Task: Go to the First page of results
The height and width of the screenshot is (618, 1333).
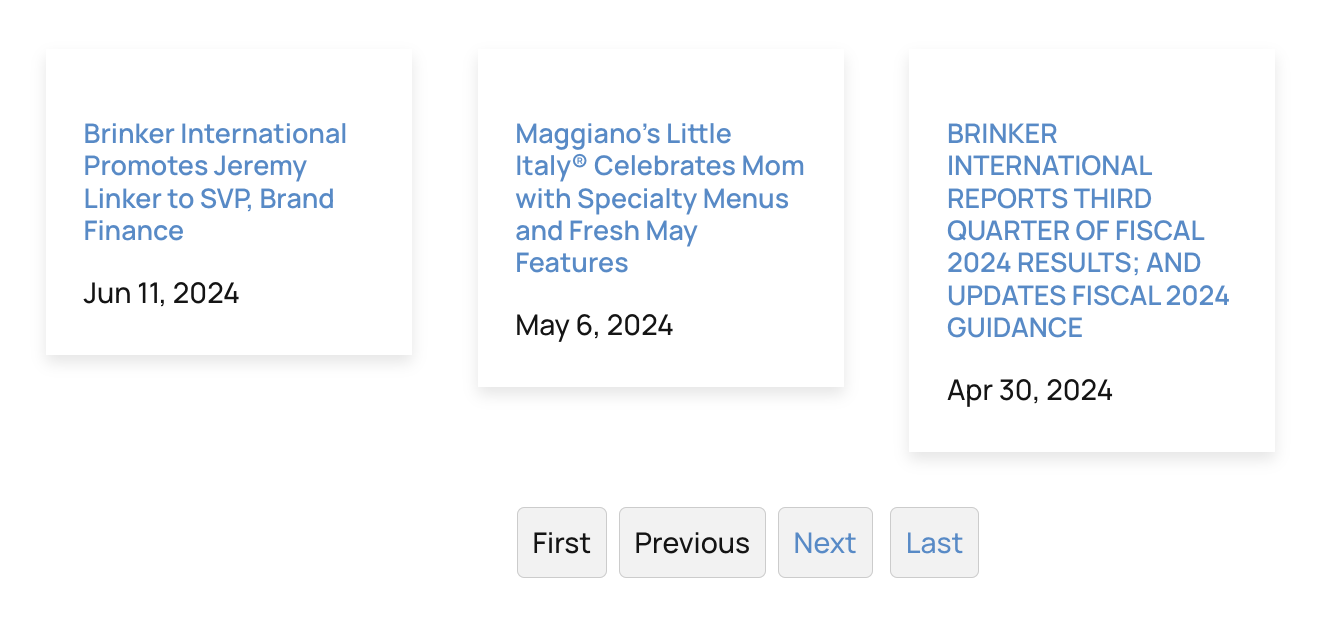Action: (x=561, y=543)
